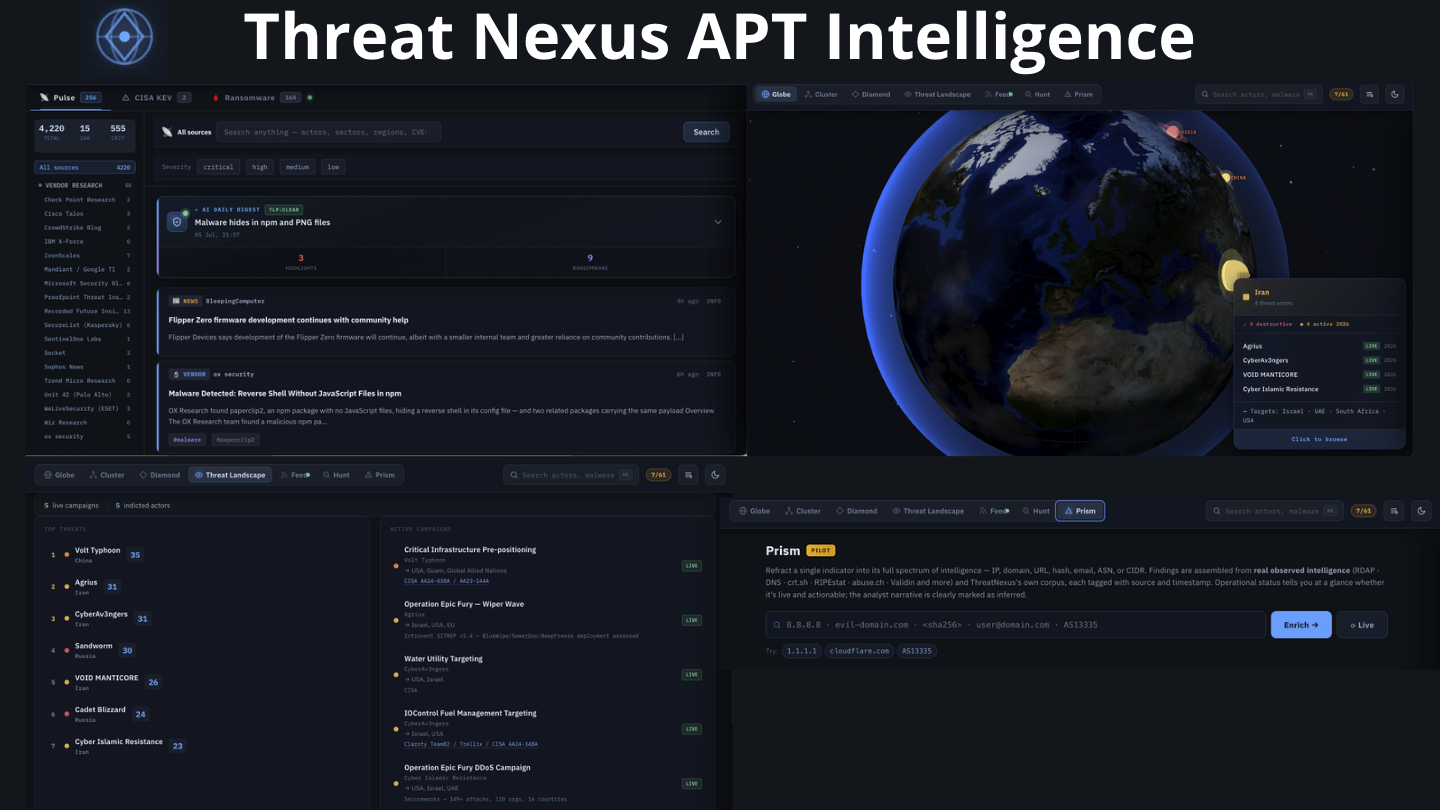Click the satellite icon beside All sources search
The width and height of the screenshot is (1440, 810).
tap(167, 132)
